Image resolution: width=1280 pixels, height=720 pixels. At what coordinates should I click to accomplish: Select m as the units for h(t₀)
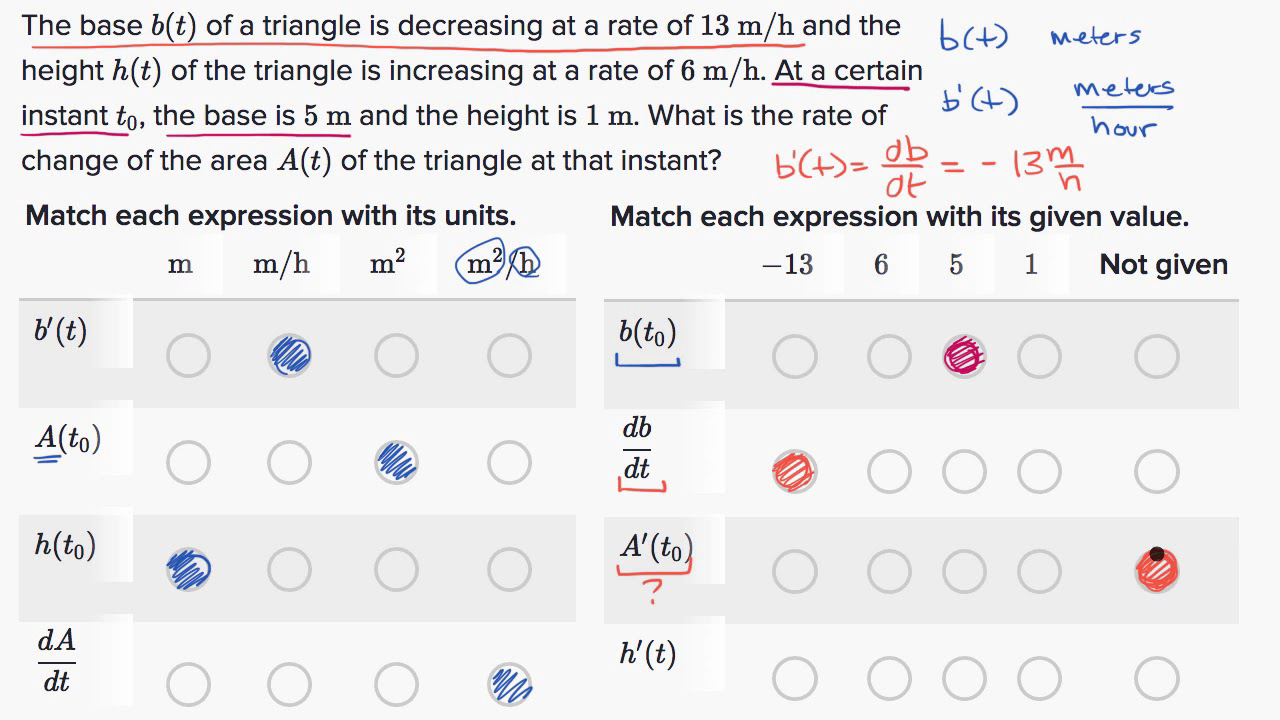(x=188, y=570)
